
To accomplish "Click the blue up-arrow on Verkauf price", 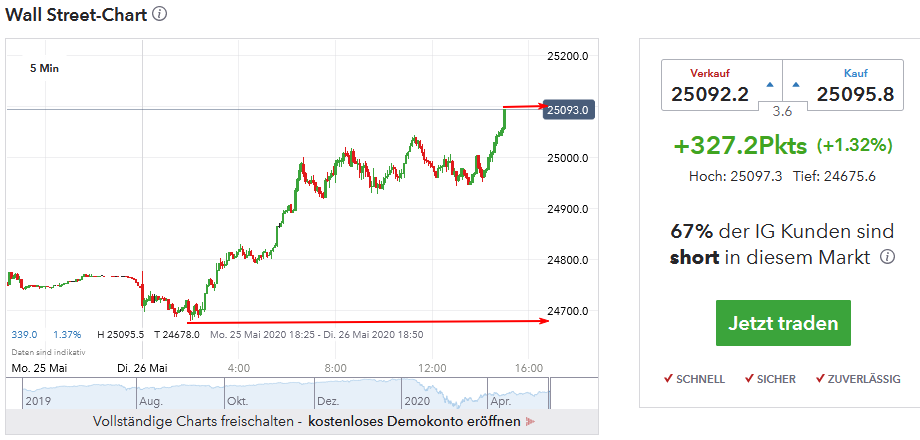I will tap(768, 84).
